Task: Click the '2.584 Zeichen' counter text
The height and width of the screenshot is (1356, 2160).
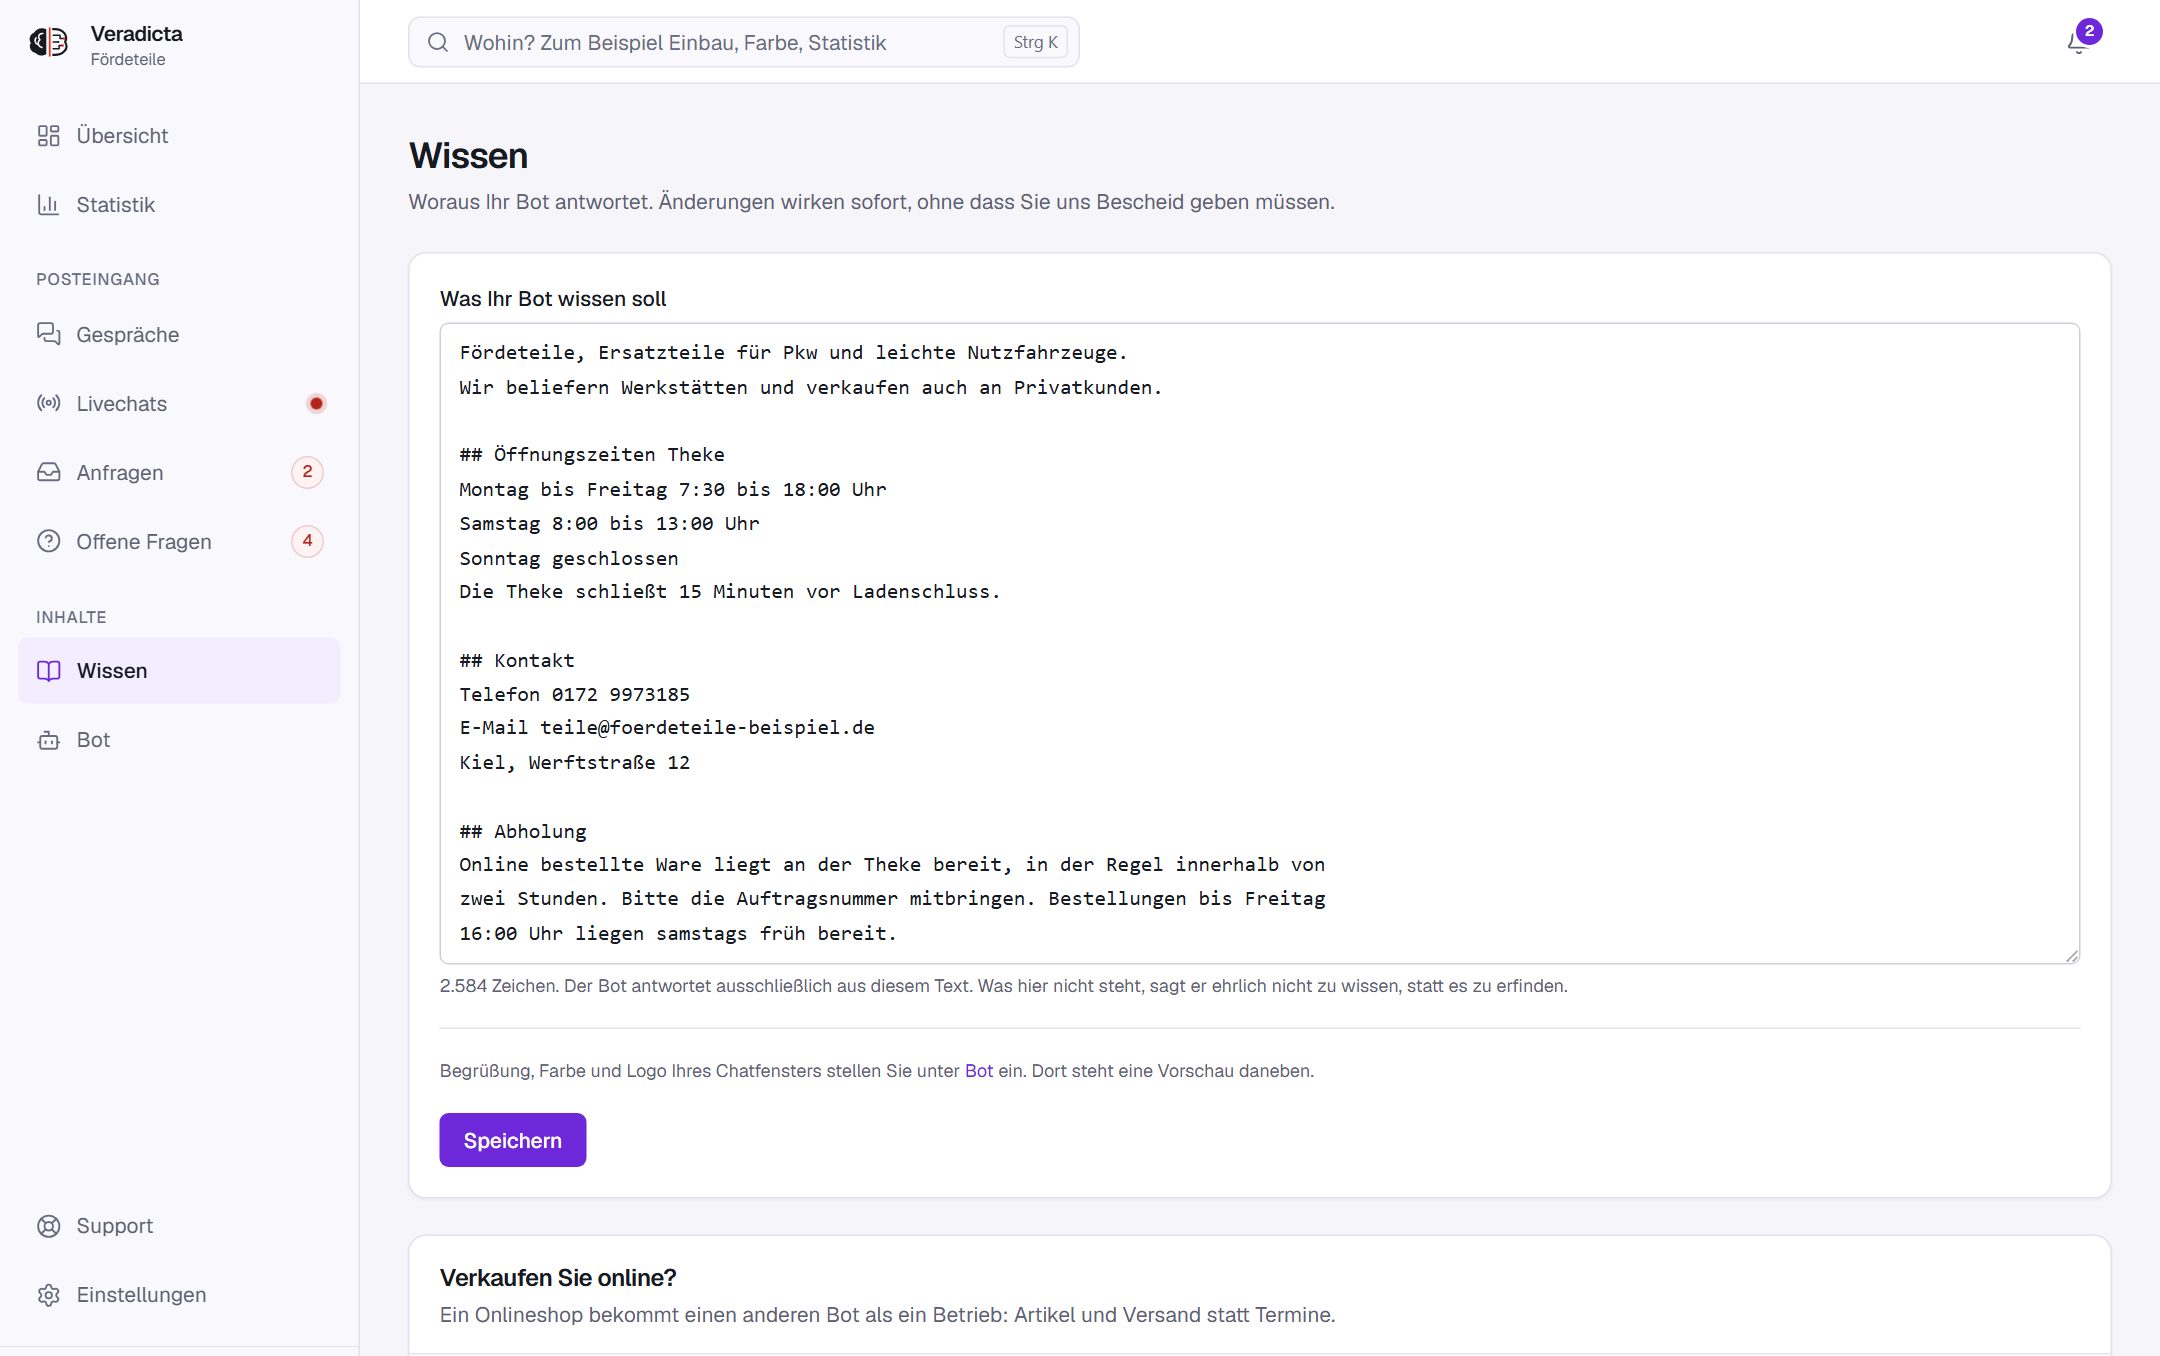Action: coord(498,986)
